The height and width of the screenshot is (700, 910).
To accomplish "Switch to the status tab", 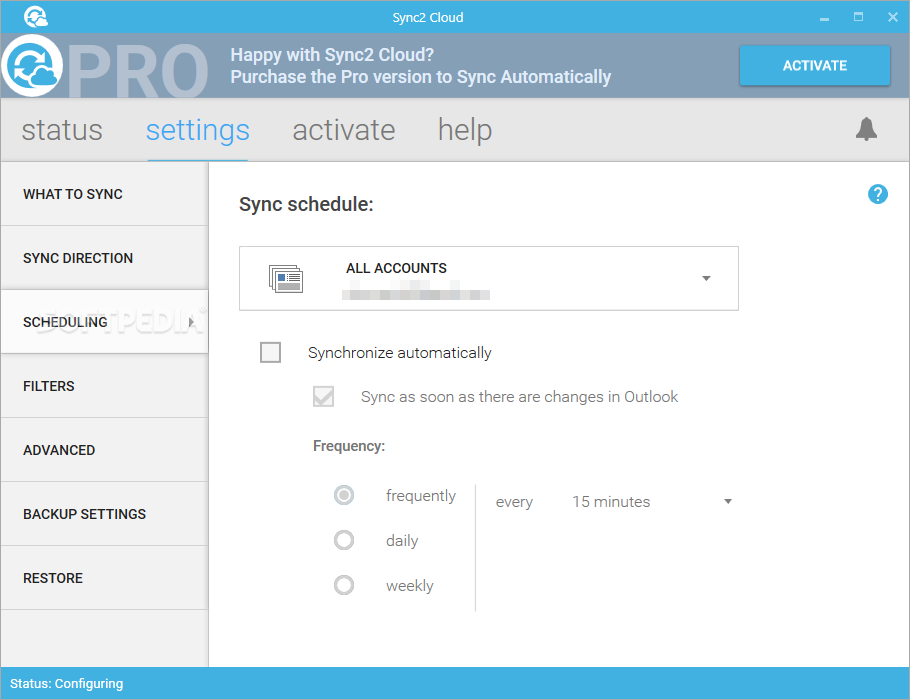I will 62,130.
